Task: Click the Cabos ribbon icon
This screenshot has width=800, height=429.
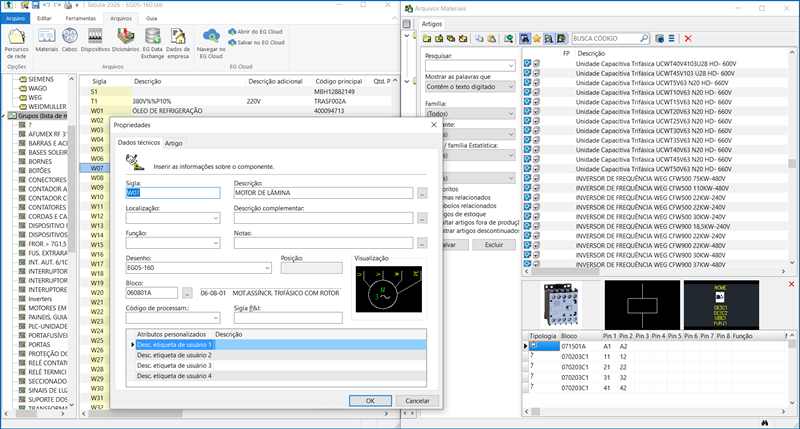Action: click(70, 38)
